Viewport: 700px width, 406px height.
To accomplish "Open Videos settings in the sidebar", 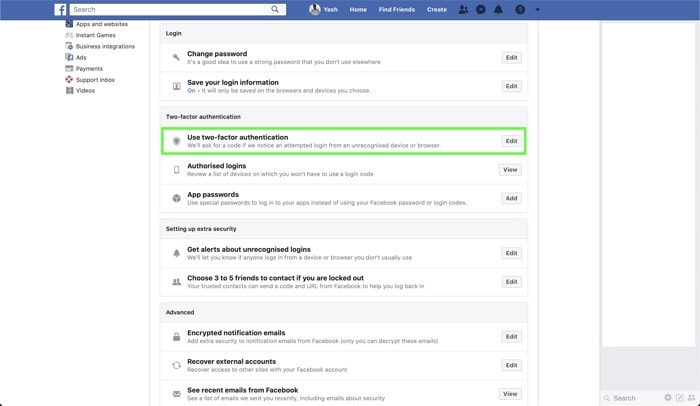I will [85, 91].
